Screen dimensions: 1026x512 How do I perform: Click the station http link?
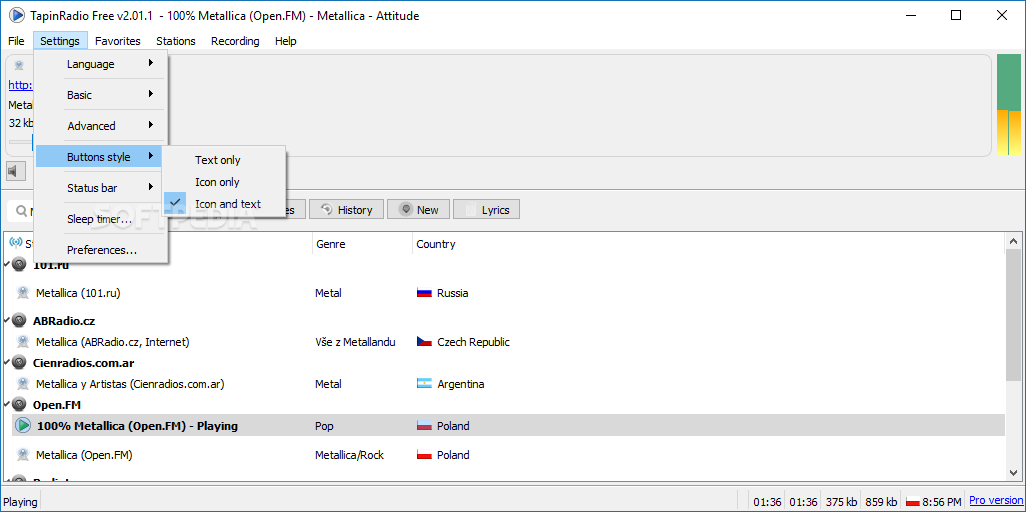click(x=20, y=85)
